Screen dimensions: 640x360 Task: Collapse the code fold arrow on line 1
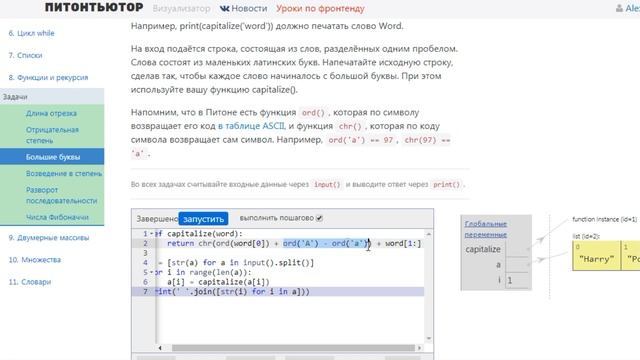[152, 234]
